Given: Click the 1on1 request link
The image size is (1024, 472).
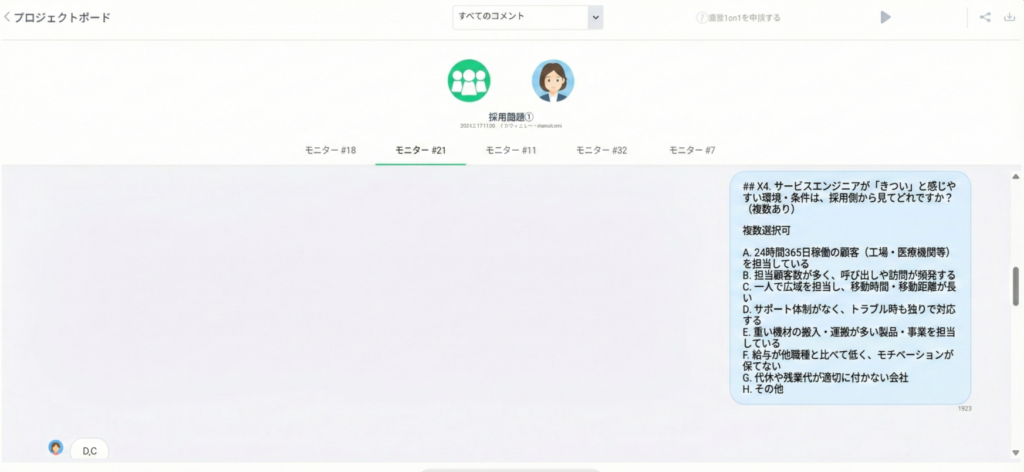Looking at the screenshot, I should (744, 17).
